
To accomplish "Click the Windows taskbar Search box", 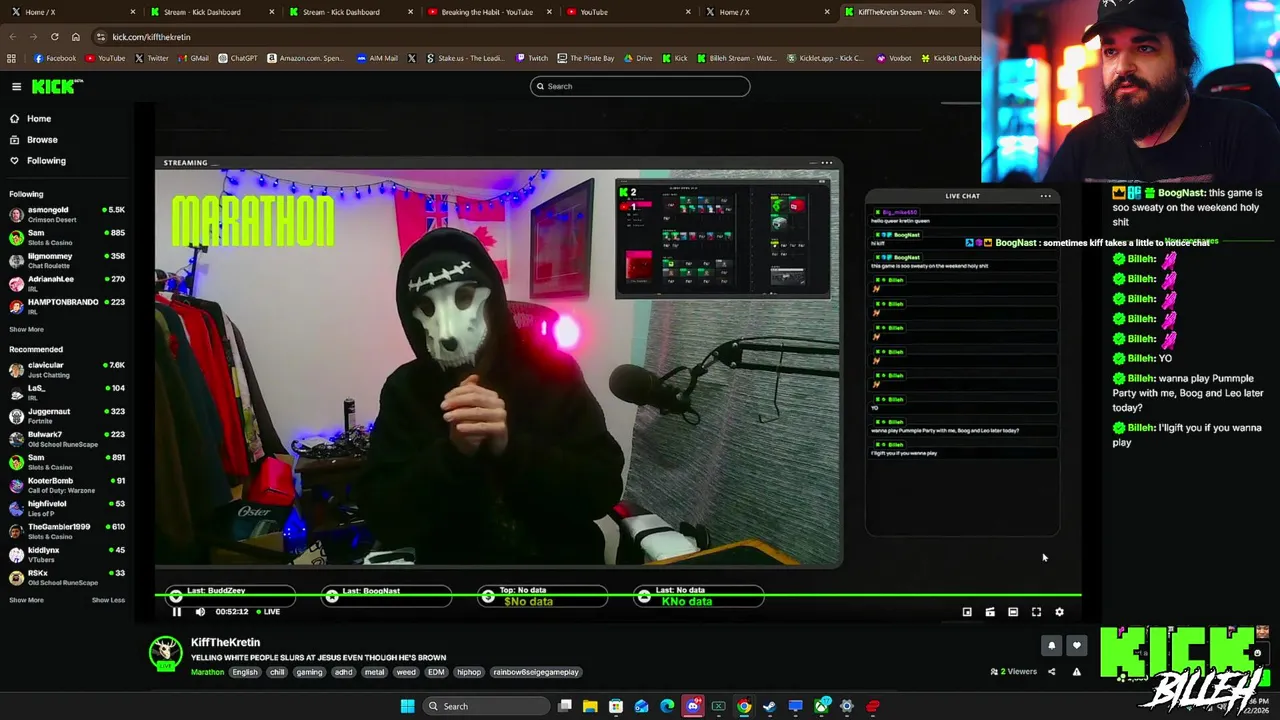I will tap(485, 706).
